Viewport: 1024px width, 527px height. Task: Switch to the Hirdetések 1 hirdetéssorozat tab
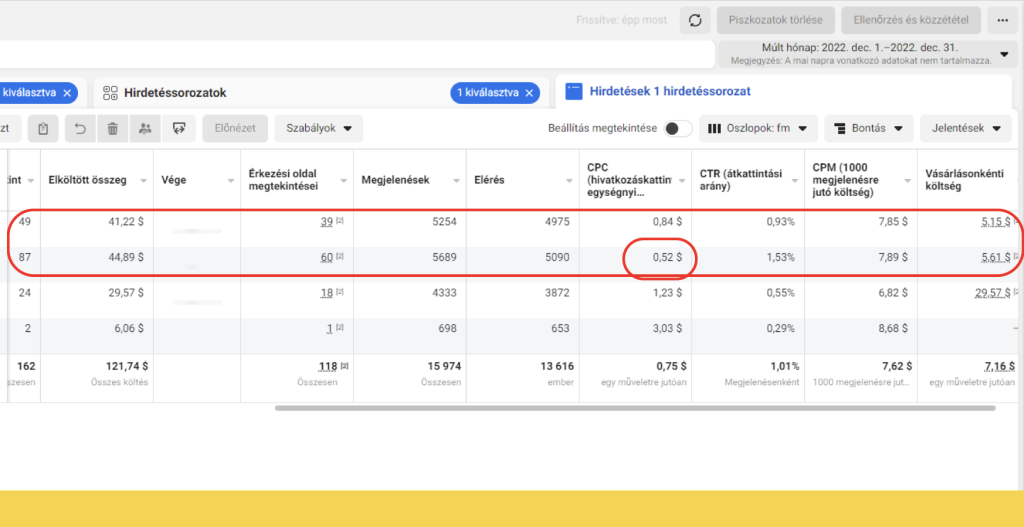point(670,91)
